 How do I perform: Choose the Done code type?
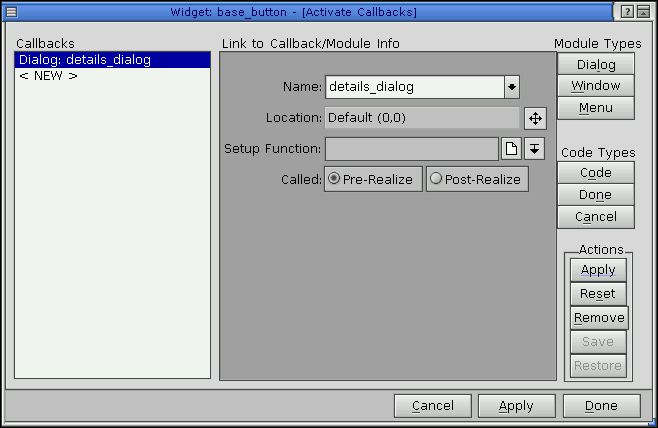[x=596, y=195]
